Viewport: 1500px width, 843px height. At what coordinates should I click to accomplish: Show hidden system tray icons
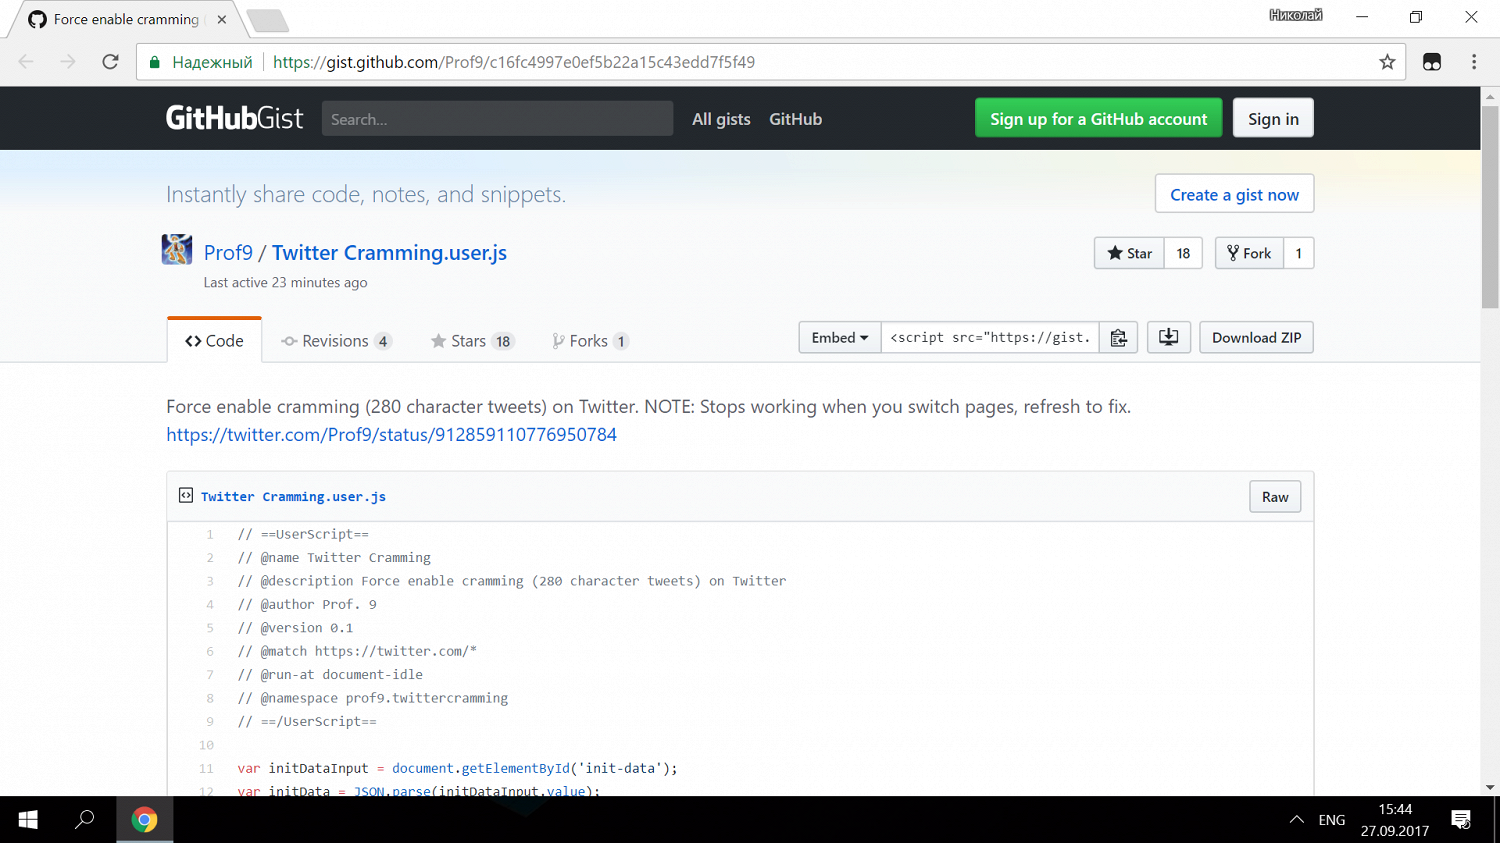(1296, 820)
